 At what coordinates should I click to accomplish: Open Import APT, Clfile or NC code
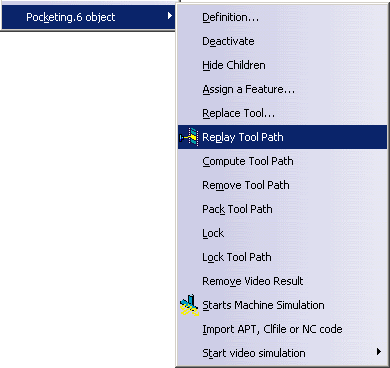pos(272,329)
